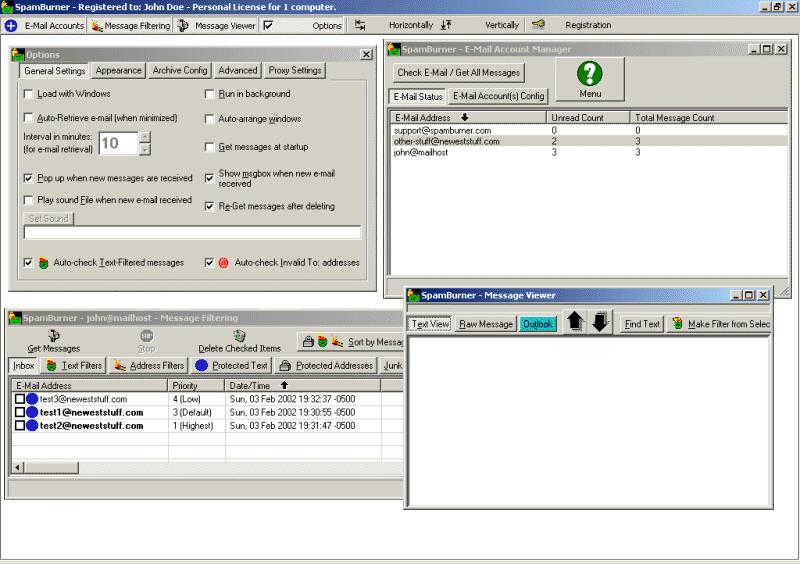Sort by Date/Time column header
This screenshot has width=800, height=564.
(303, 386)
